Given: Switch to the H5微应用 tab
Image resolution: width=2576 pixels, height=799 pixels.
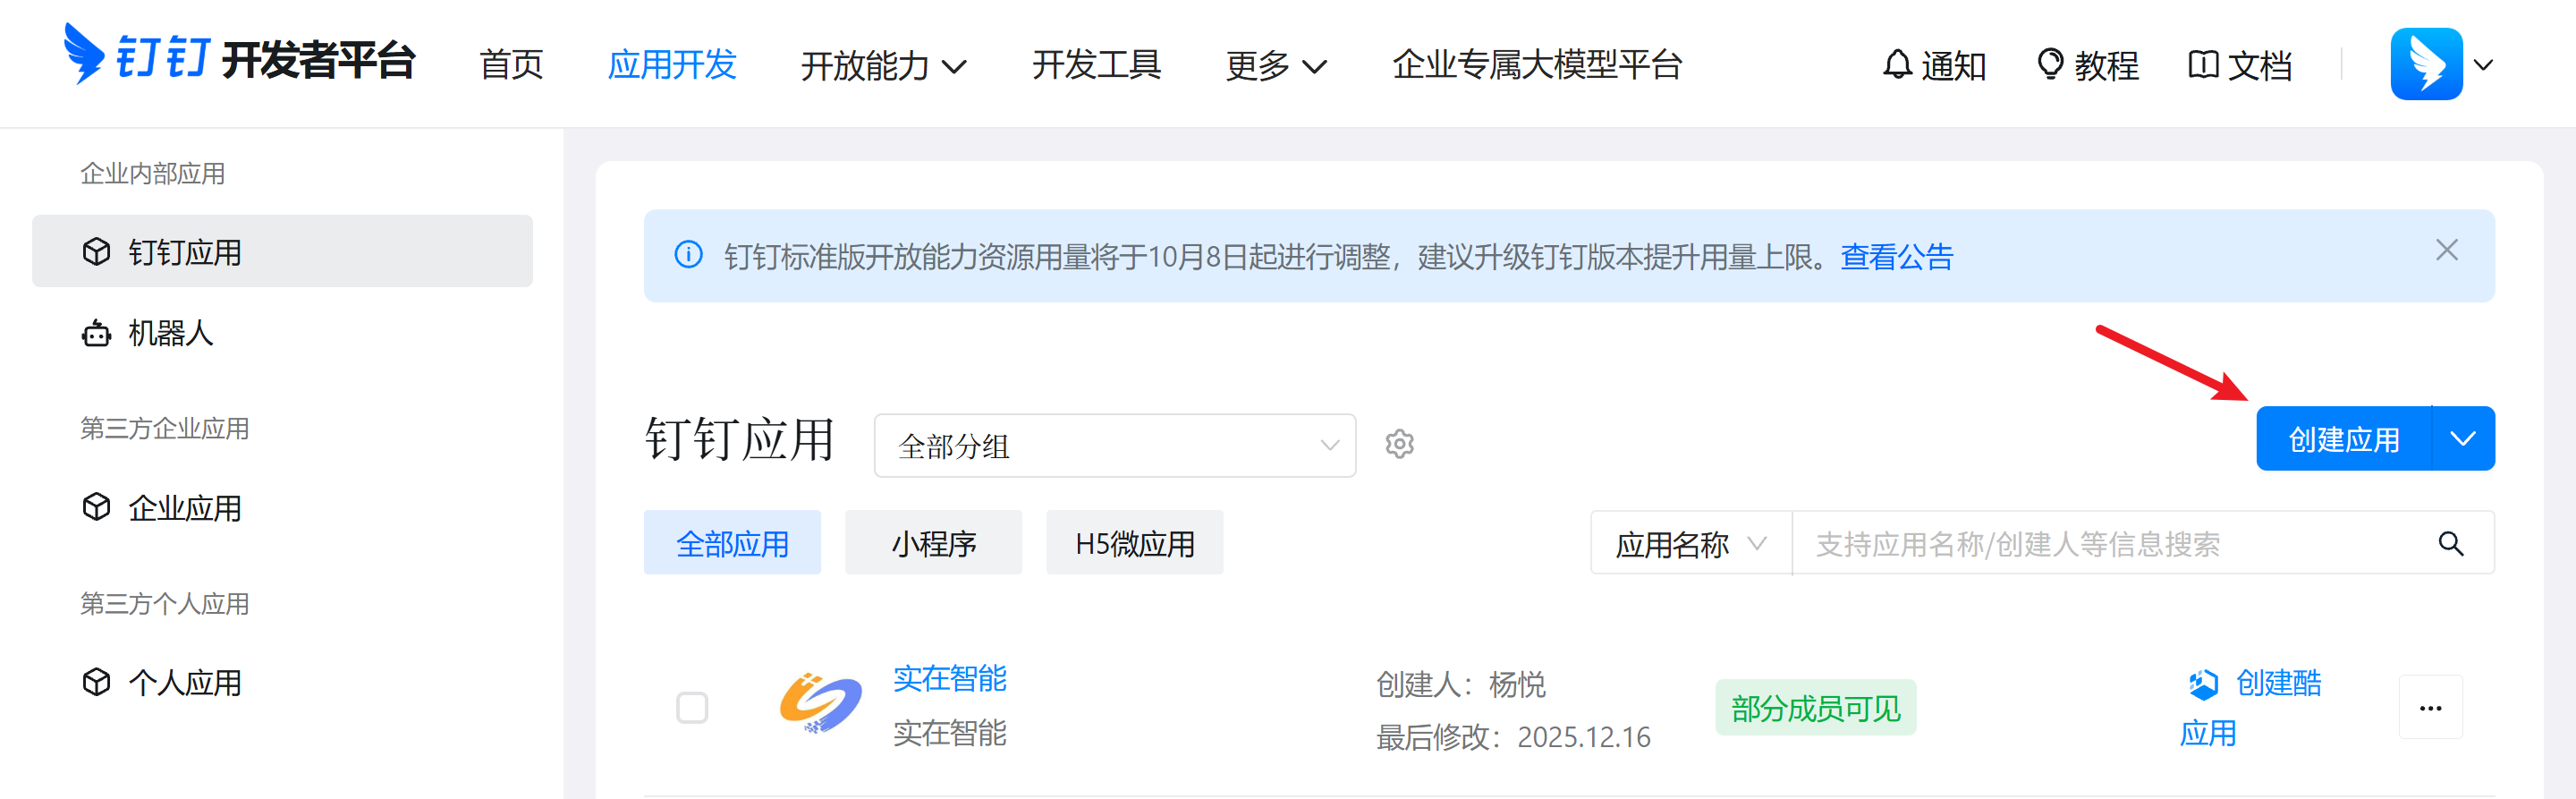Looking at the screenshot, I should click(1134, 543).
